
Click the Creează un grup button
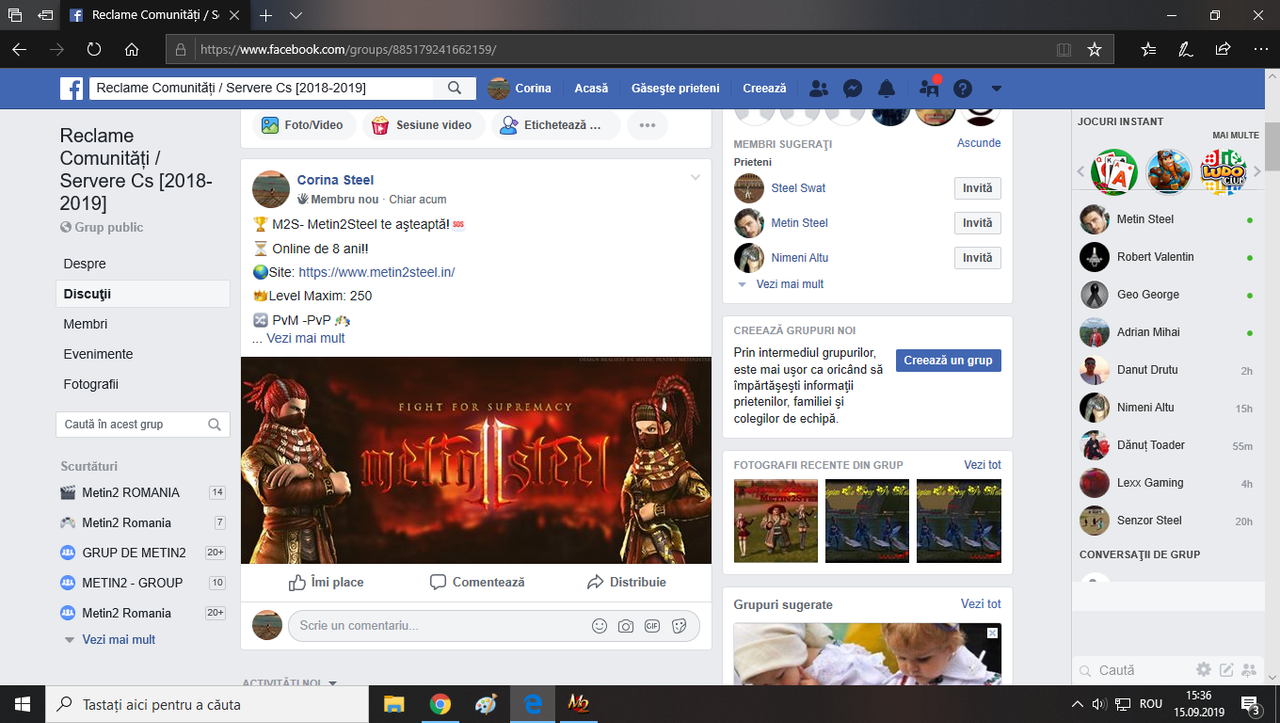pos(948,360)
